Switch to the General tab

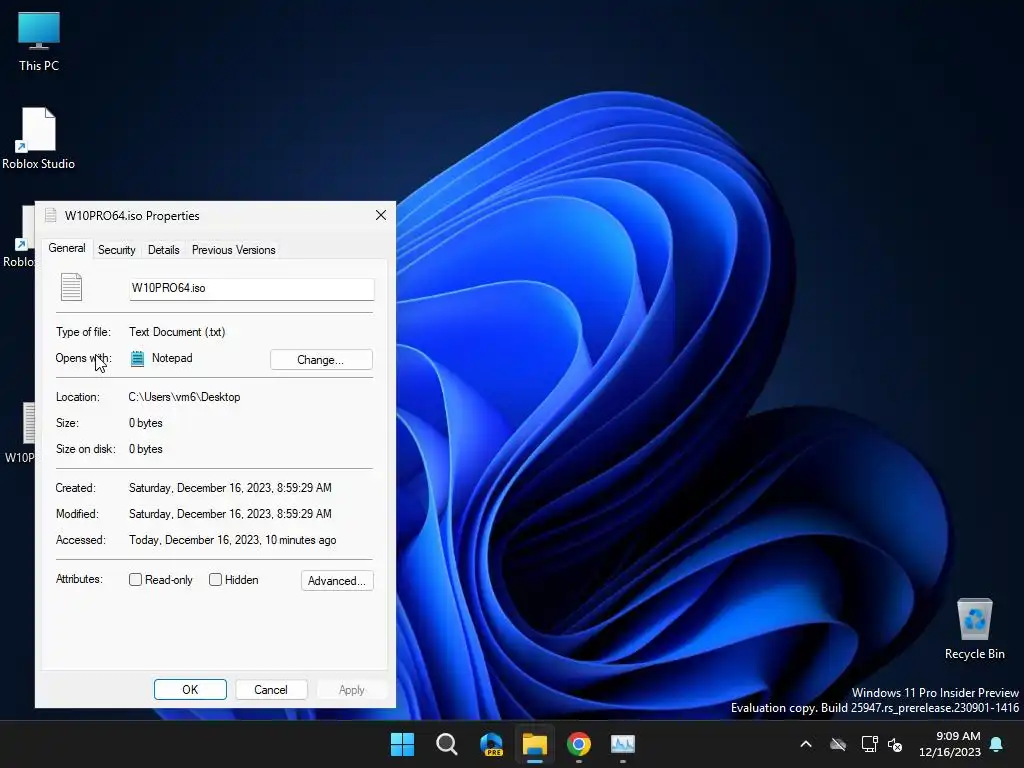pyautogui.click(x=67, y=248)
